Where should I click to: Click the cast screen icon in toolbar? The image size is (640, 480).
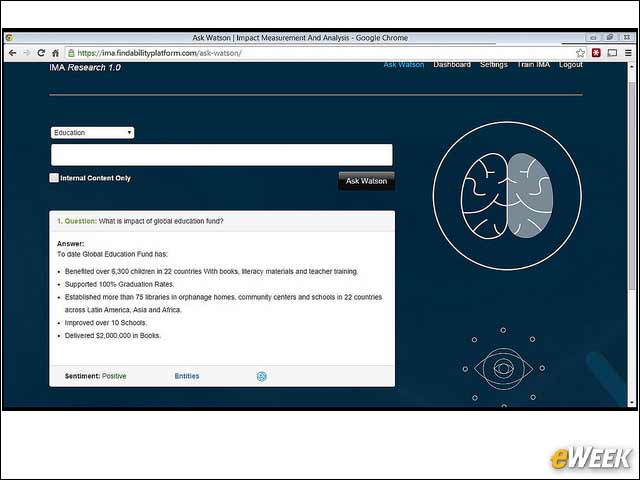[x=612, y=53]
